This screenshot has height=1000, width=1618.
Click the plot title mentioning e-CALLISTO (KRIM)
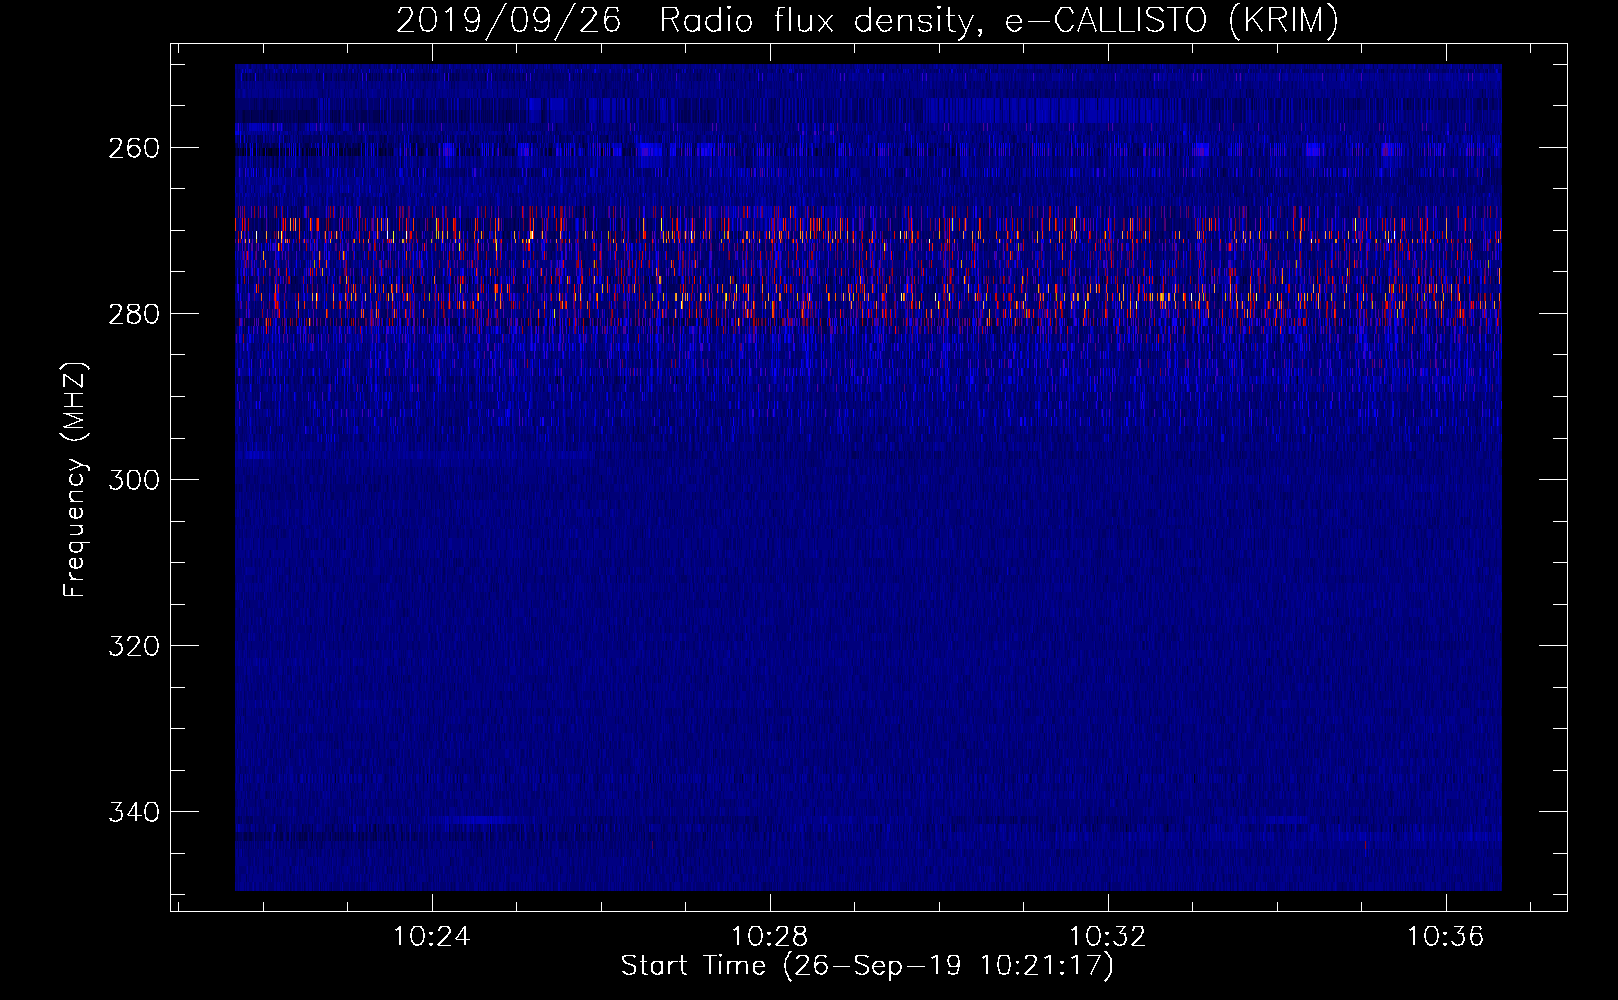coord(867,20)
